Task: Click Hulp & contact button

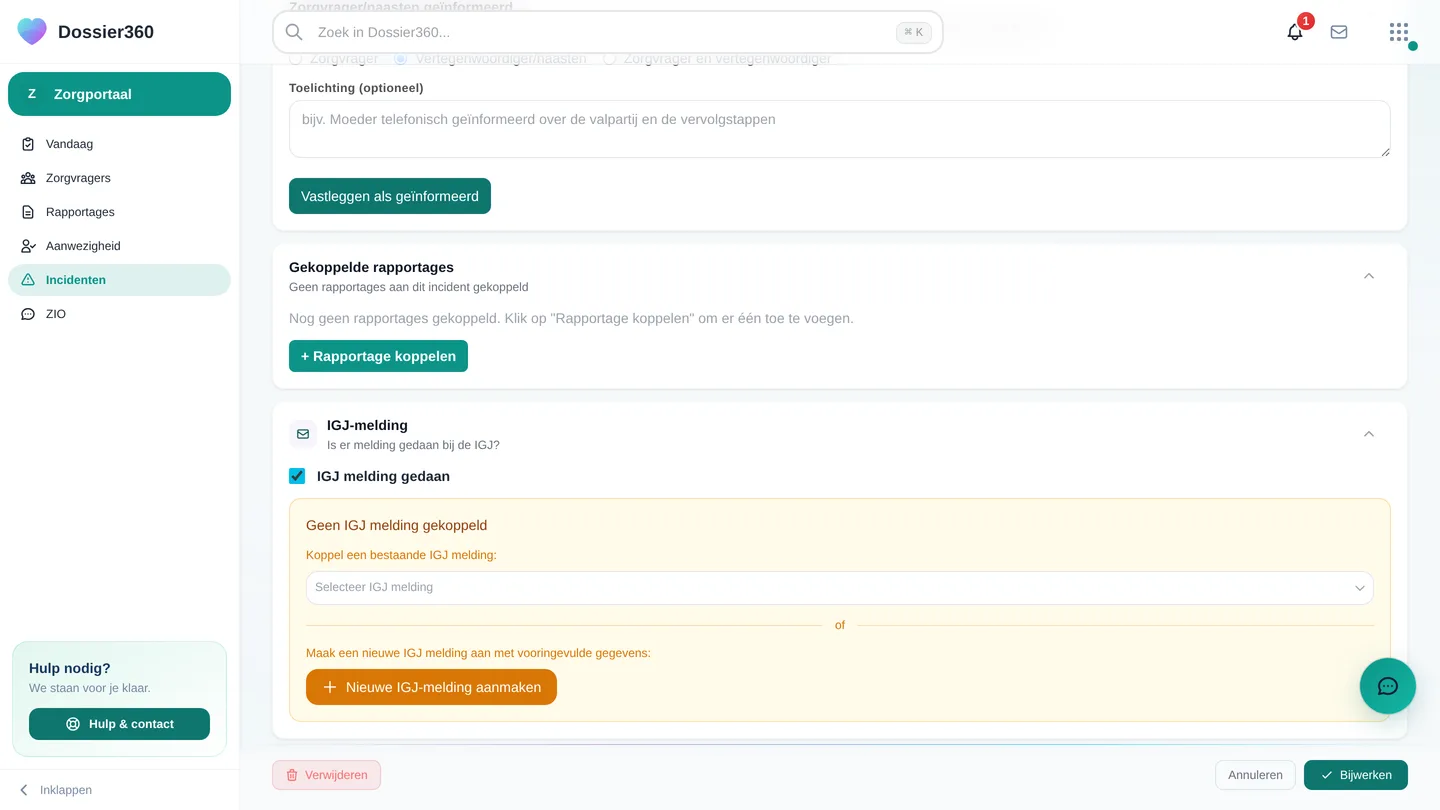Action: (x=119, y=724)
